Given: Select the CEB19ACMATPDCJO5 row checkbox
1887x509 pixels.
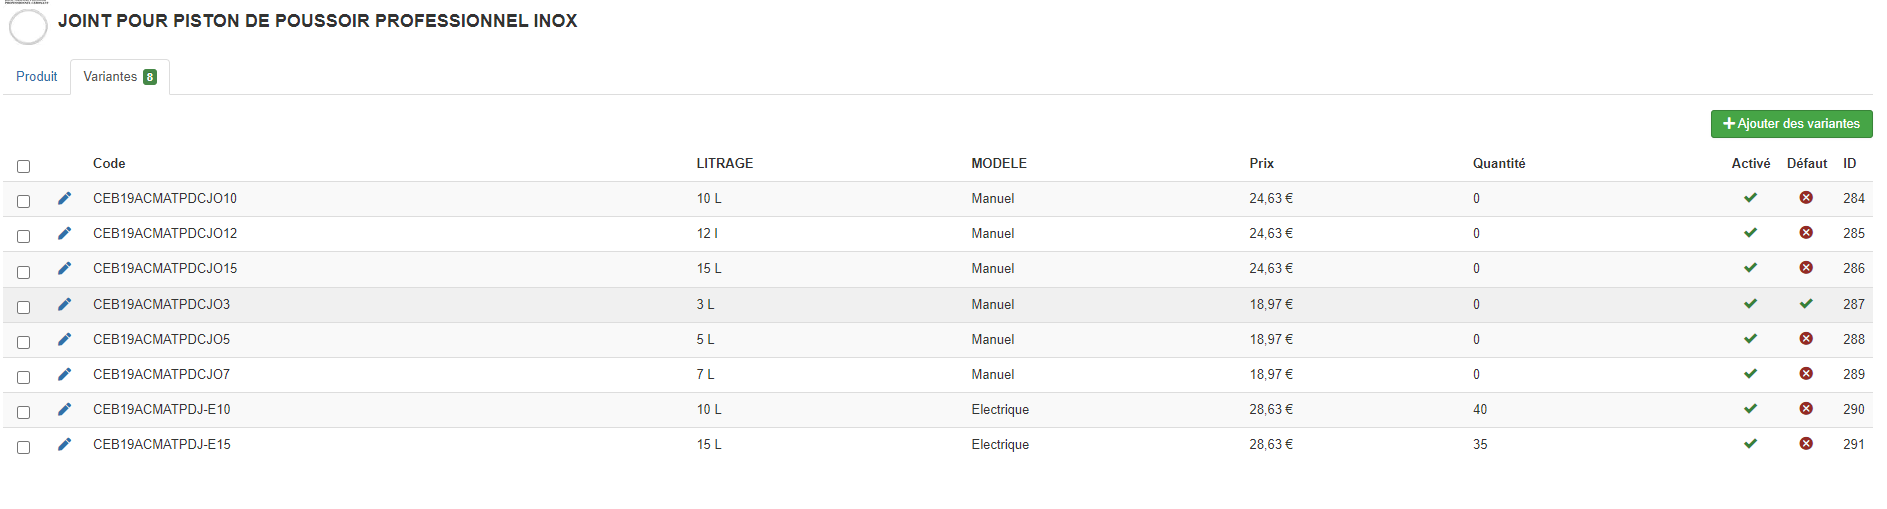Looking at the screenshot, I should click(x=24, y=342).
